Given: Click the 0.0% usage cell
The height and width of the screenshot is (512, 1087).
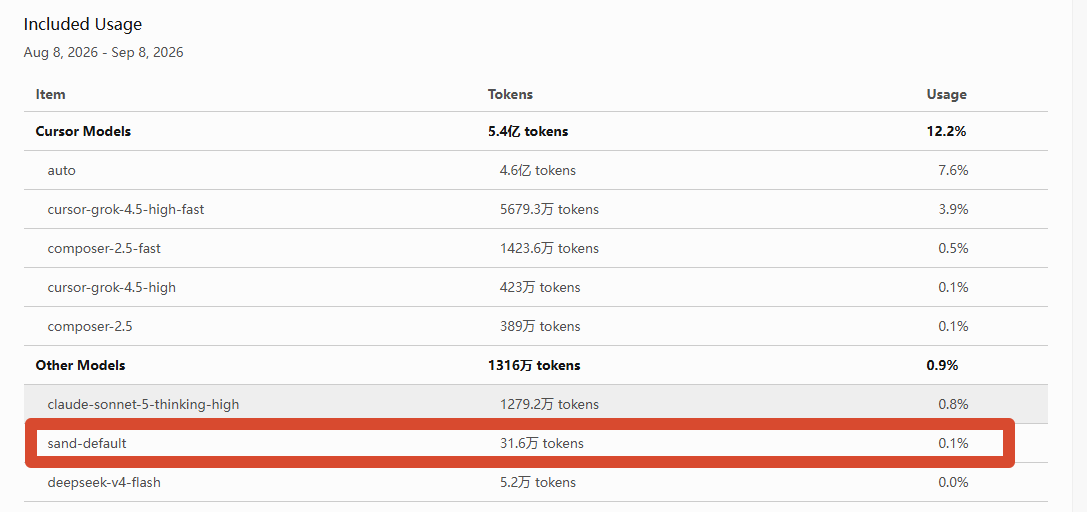Looking at the screenshot, I should (x=953, y=482).
